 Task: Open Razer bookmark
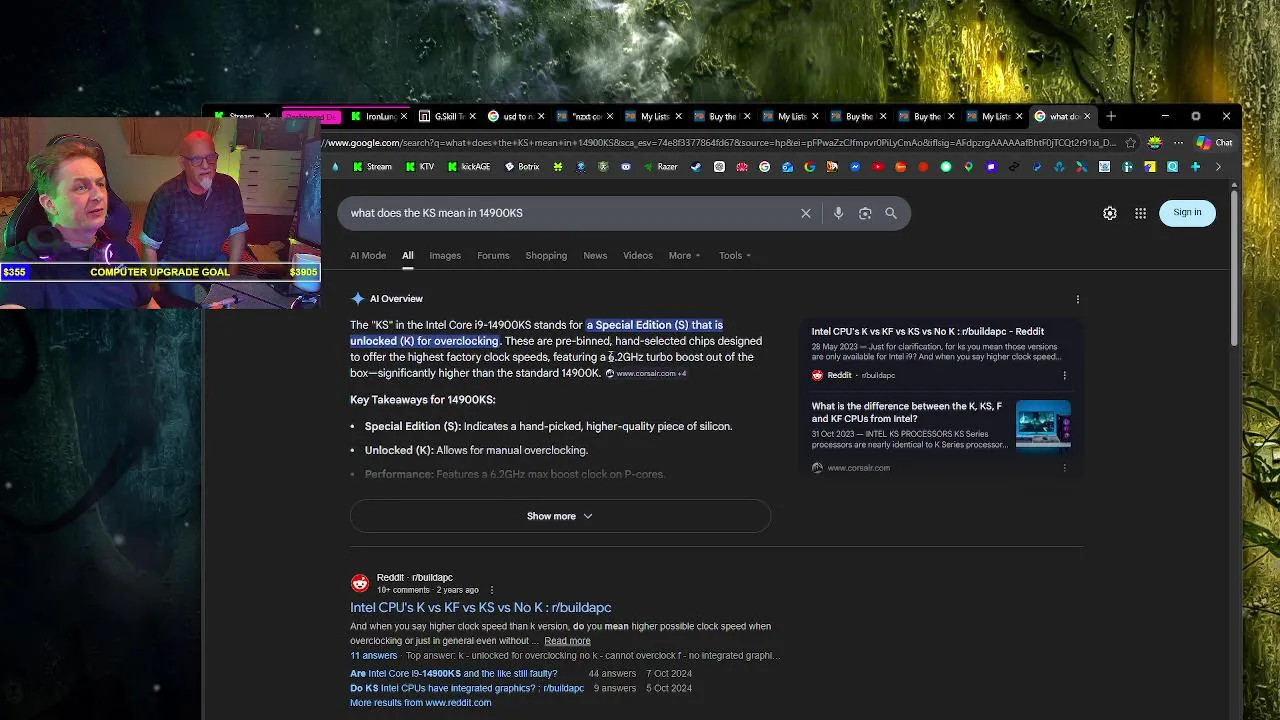pyautogui.click(x=659, y=167)
